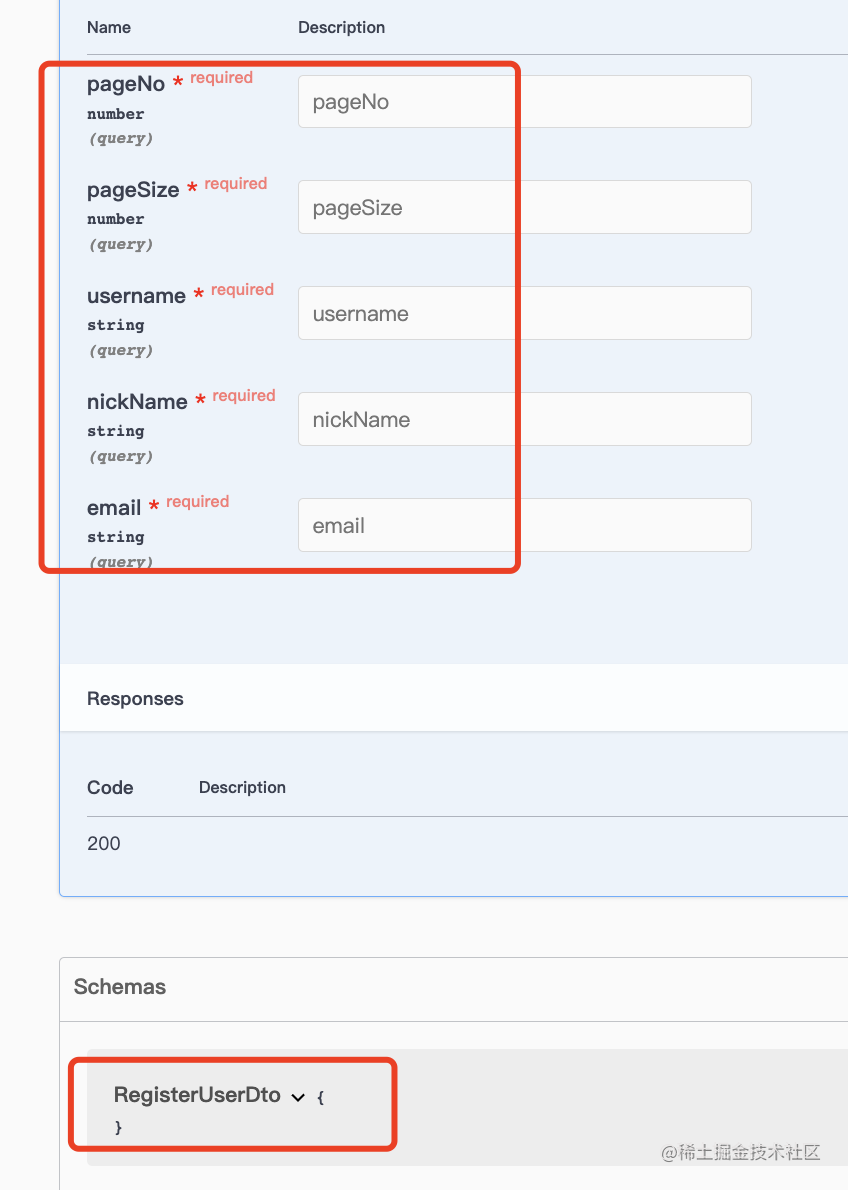Screen dimensions: 848x1190
Task: Select the 200 response code
Action: tap(104, 844)
